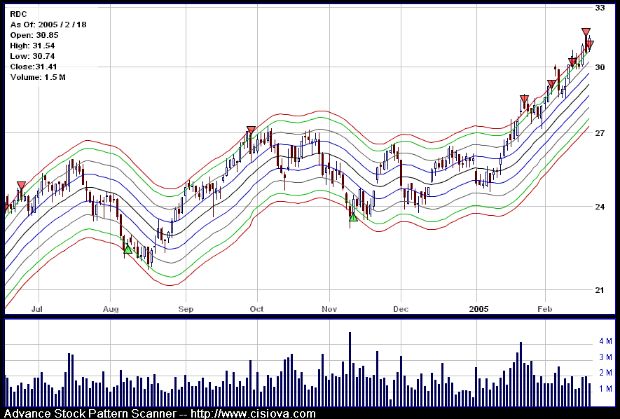Viewport: 620px width, 419px height.
Task: Click the Aug month label
Action: 111,309
